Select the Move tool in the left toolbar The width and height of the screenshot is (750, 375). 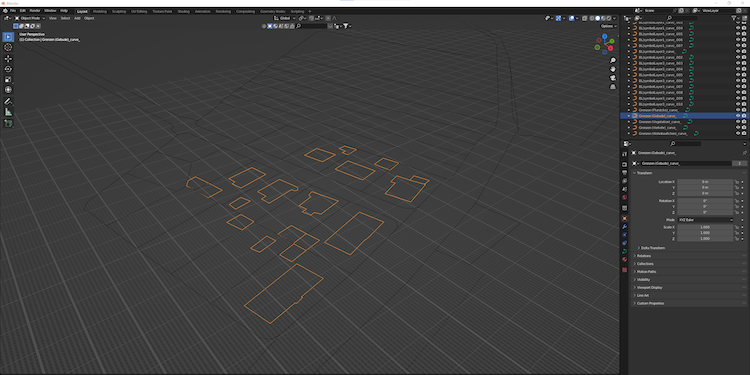pos(8,59)
